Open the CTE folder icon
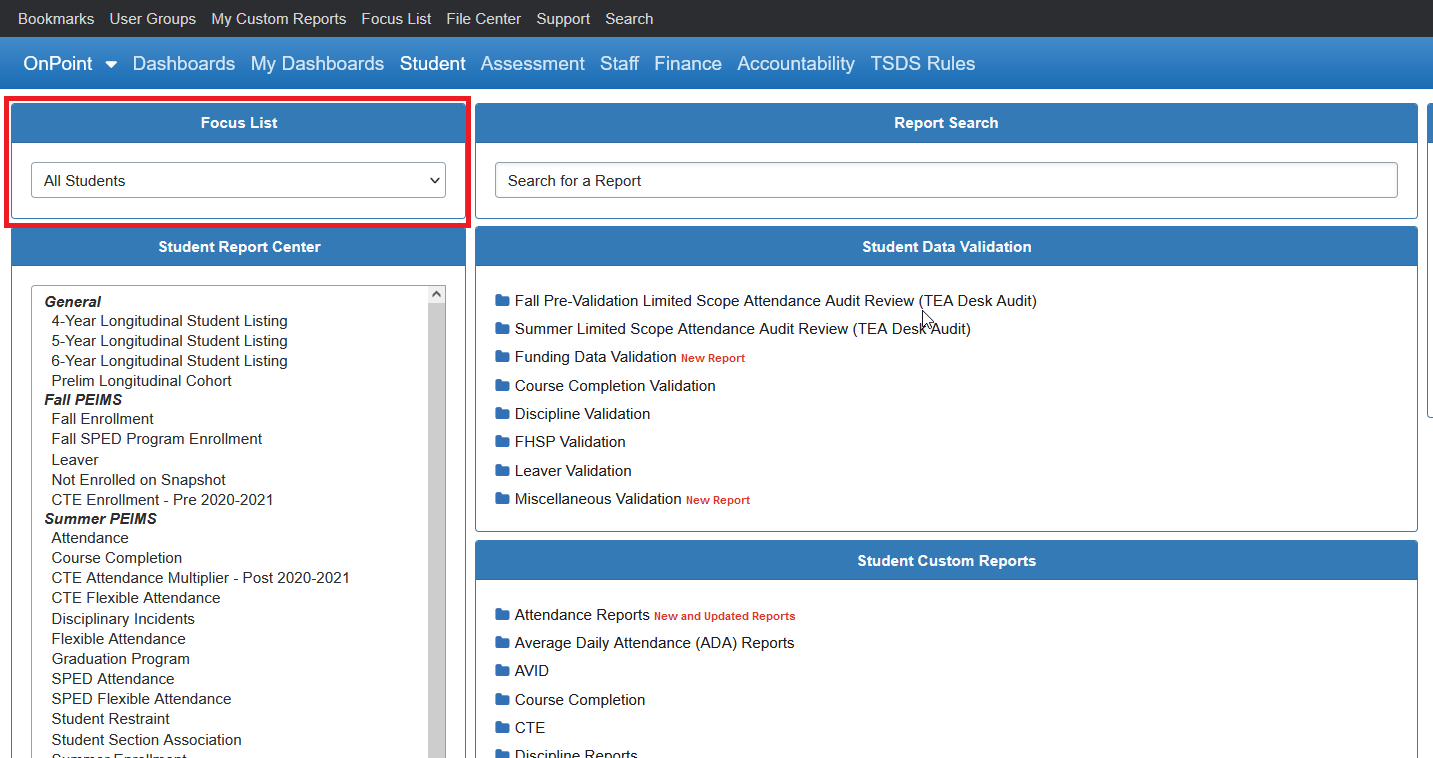The width and height of the screenshot is (1433, 758). point(502,728)
